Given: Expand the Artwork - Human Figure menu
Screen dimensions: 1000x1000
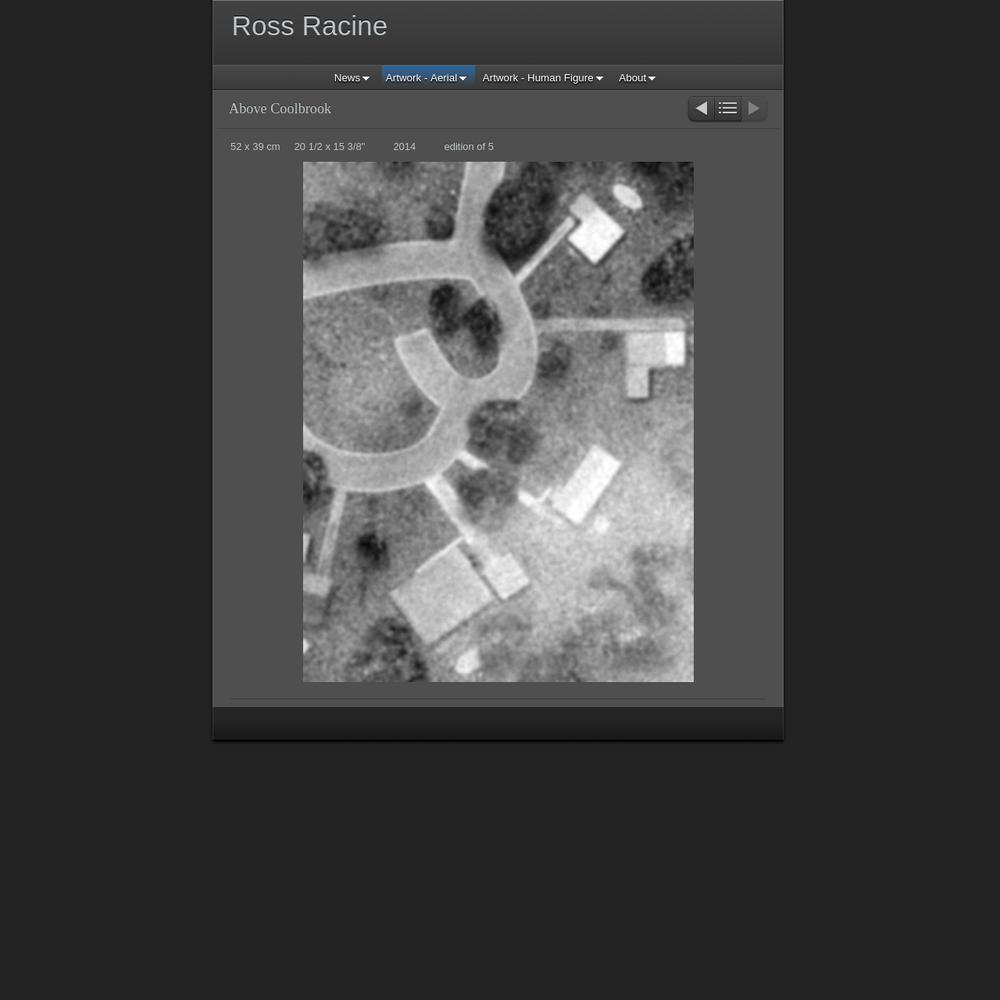Looking at the screenshot, I should (542, 78).
